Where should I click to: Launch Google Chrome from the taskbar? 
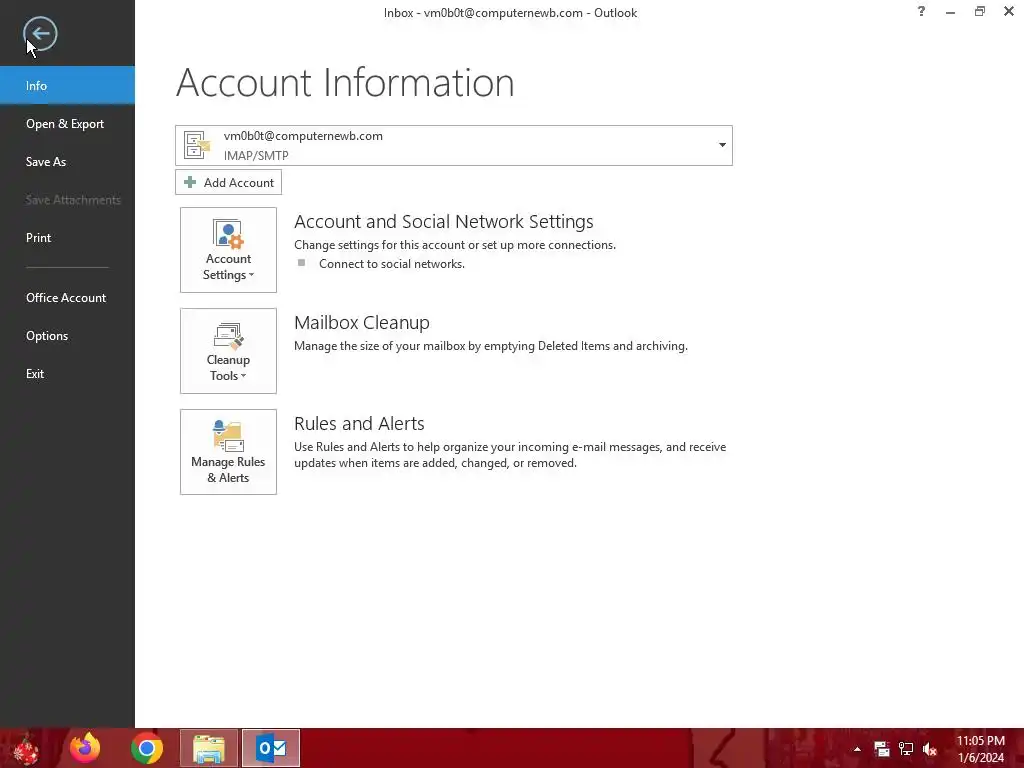coord(146,748)
